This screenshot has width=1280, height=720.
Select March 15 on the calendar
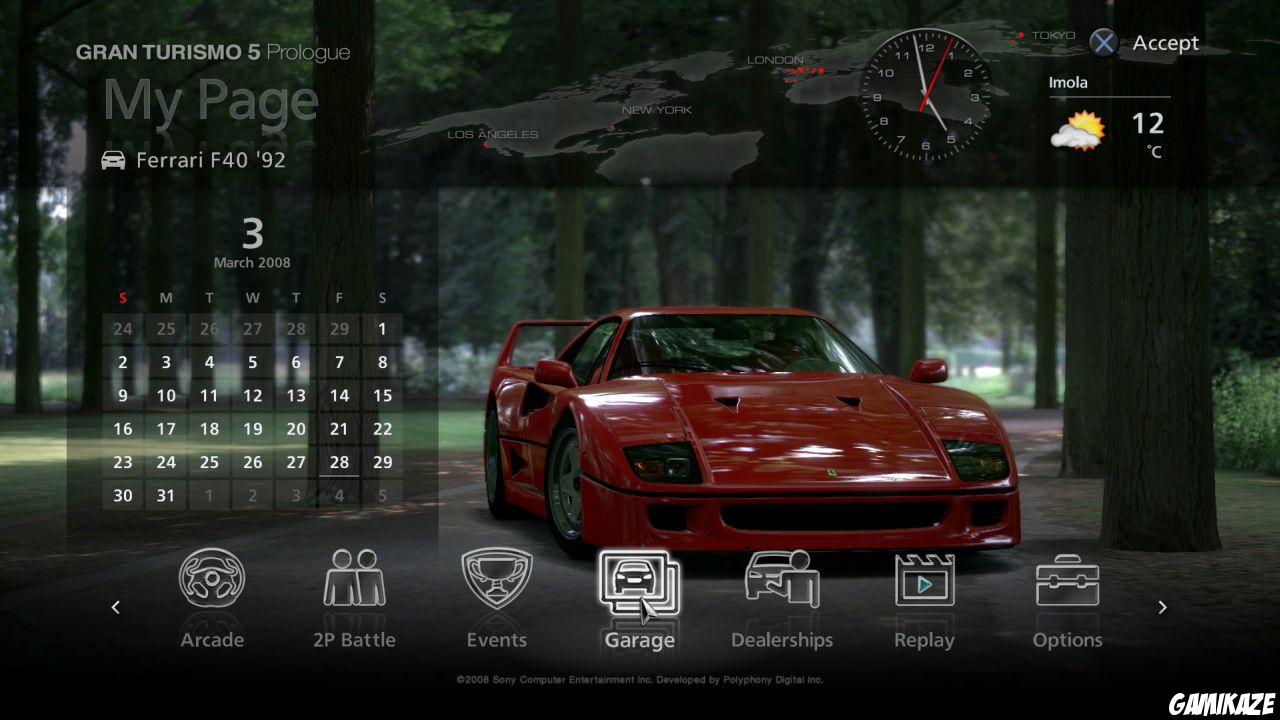[382, 396]
